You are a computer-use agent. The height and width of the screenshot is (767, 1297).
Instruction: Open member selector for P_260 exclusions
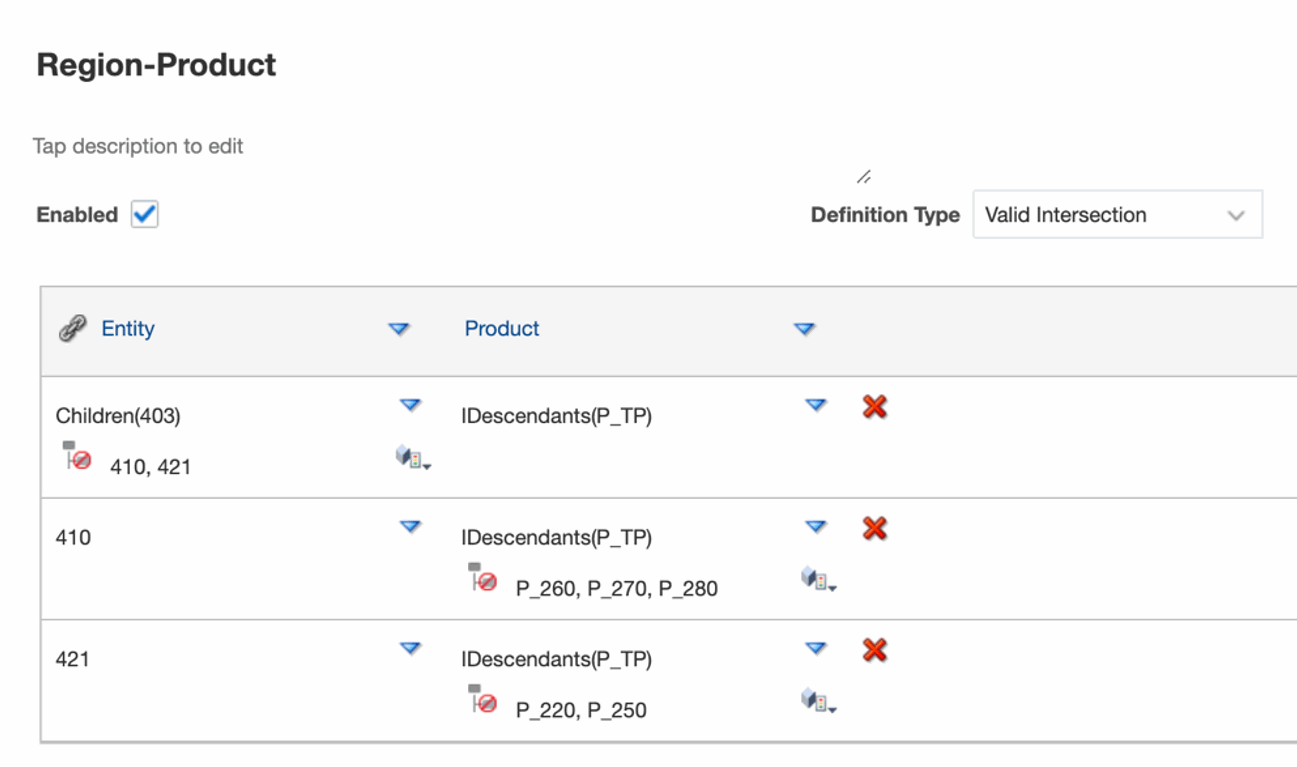pyautogui.click(x=818, y=580)
